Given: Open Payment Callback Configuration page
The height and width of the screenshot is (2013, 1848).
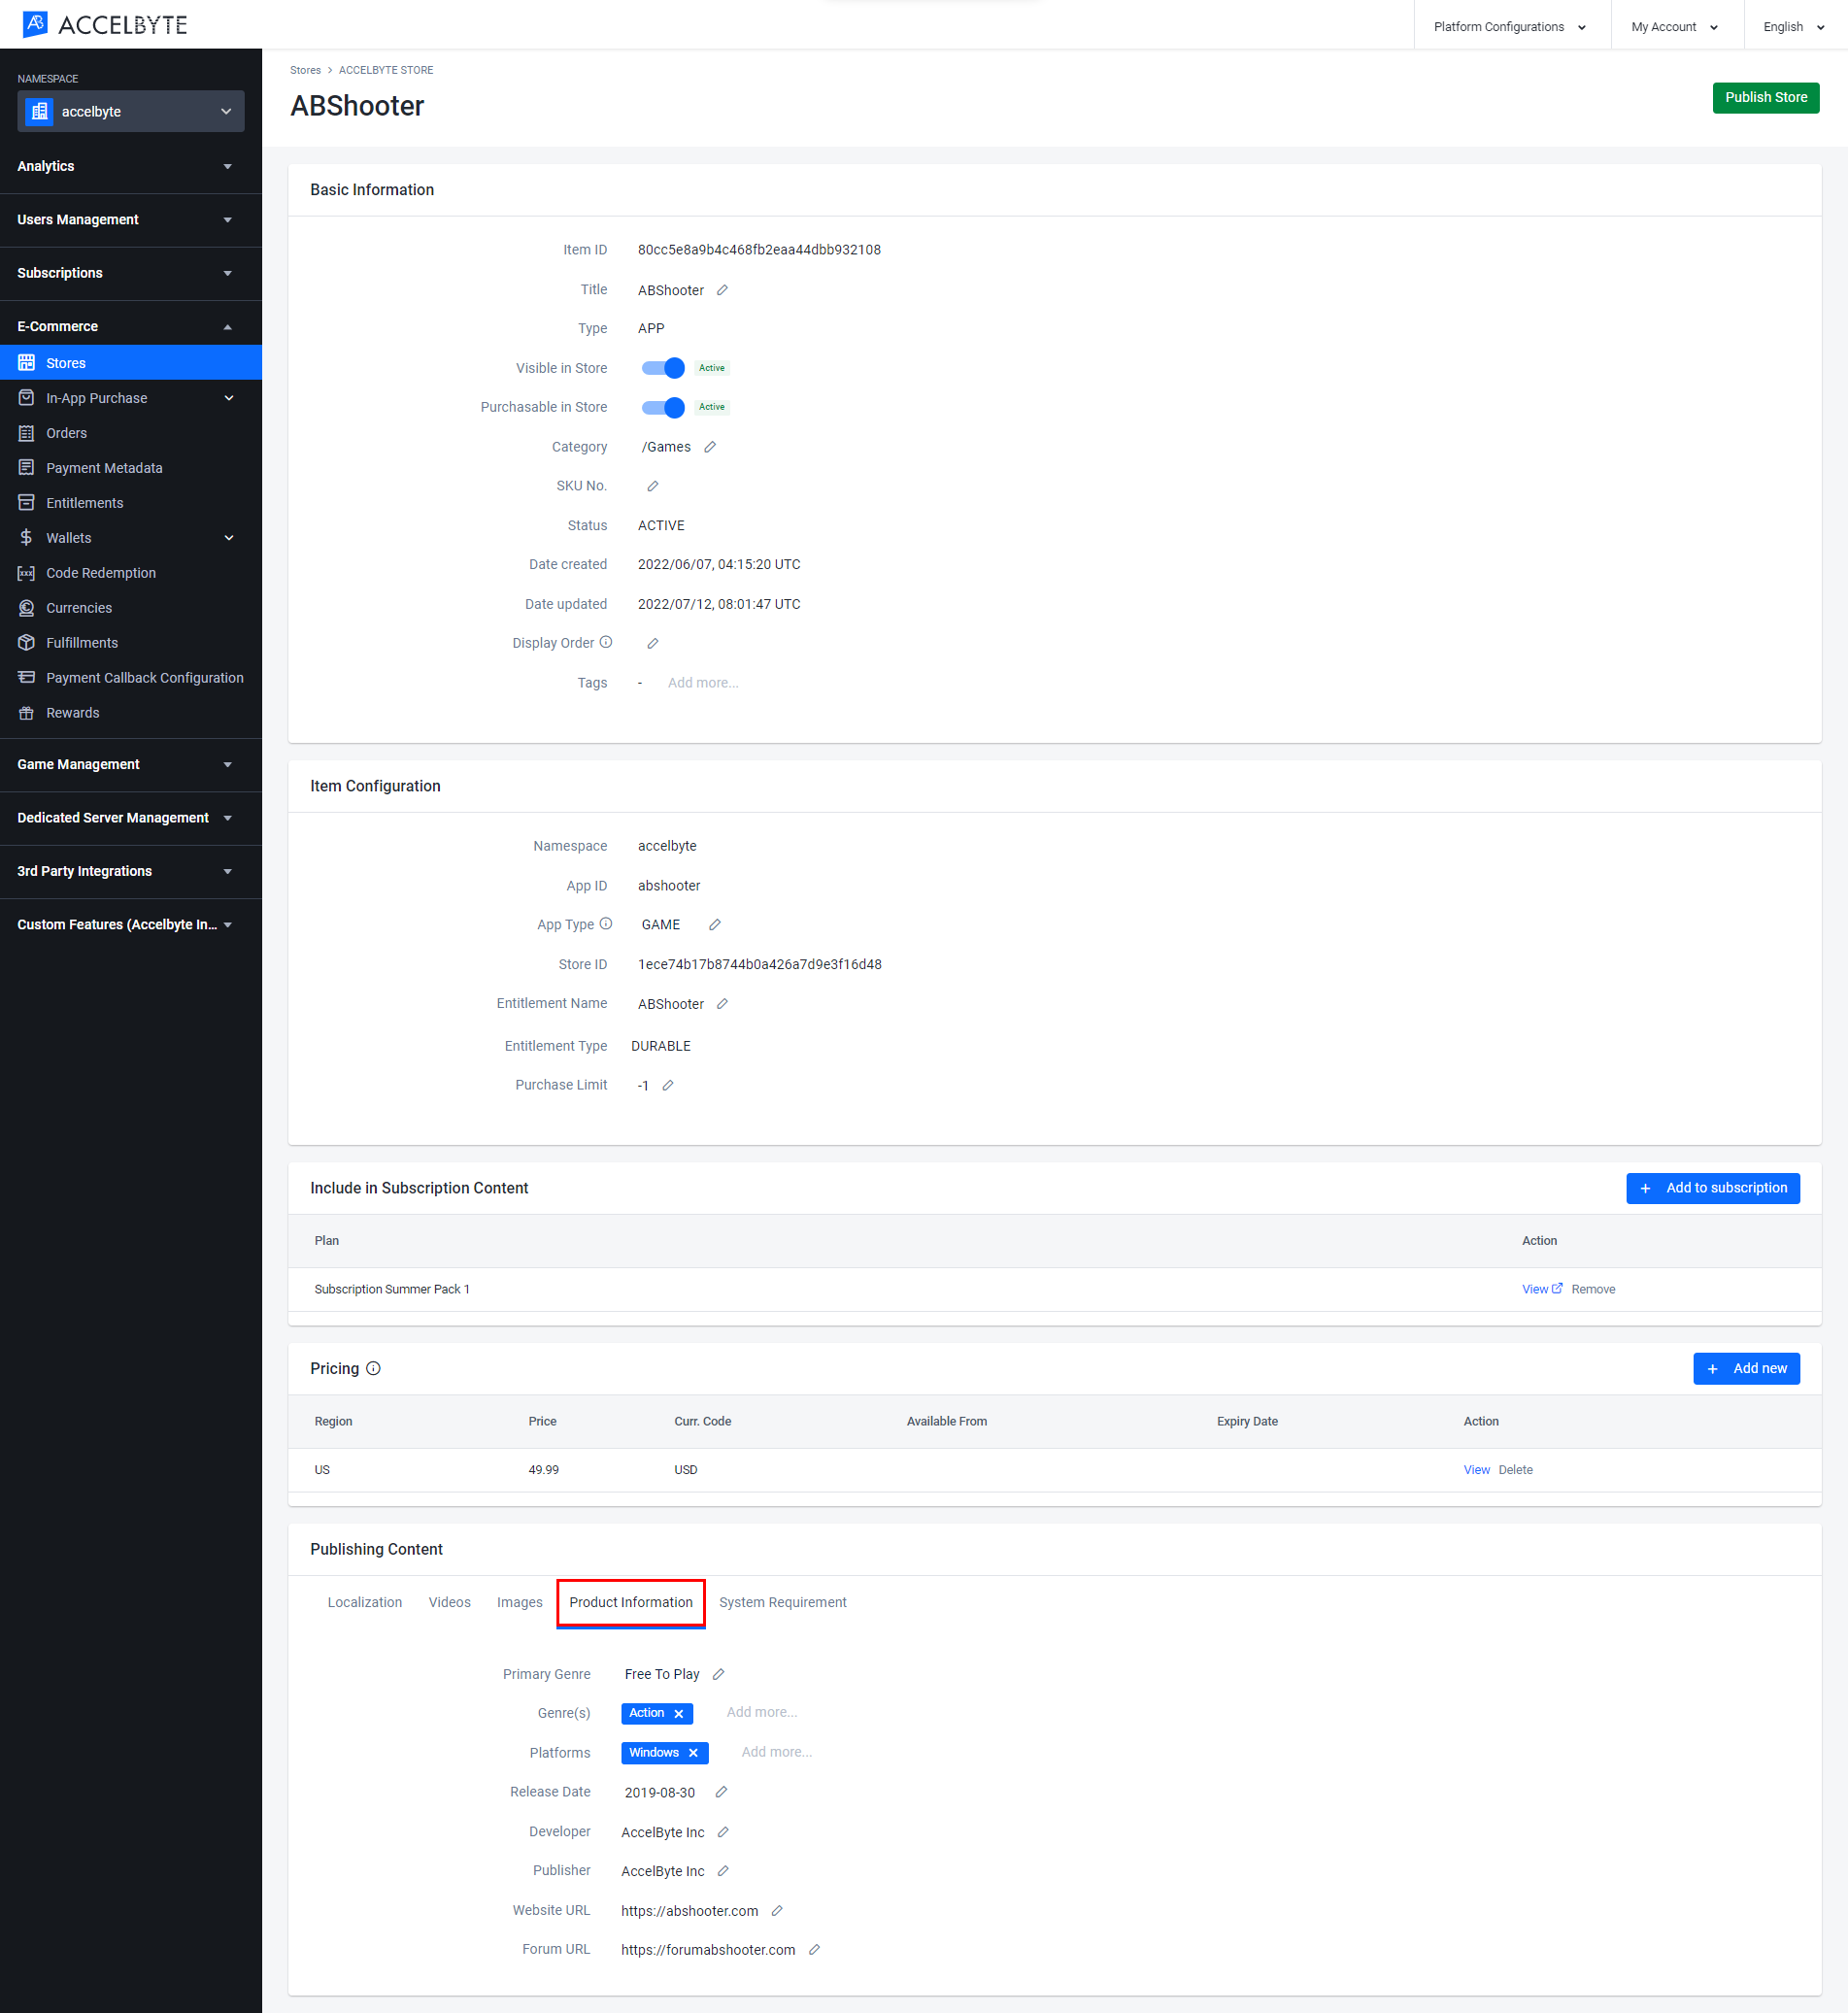Looking at the screenshot, I should tap(131, 678).
